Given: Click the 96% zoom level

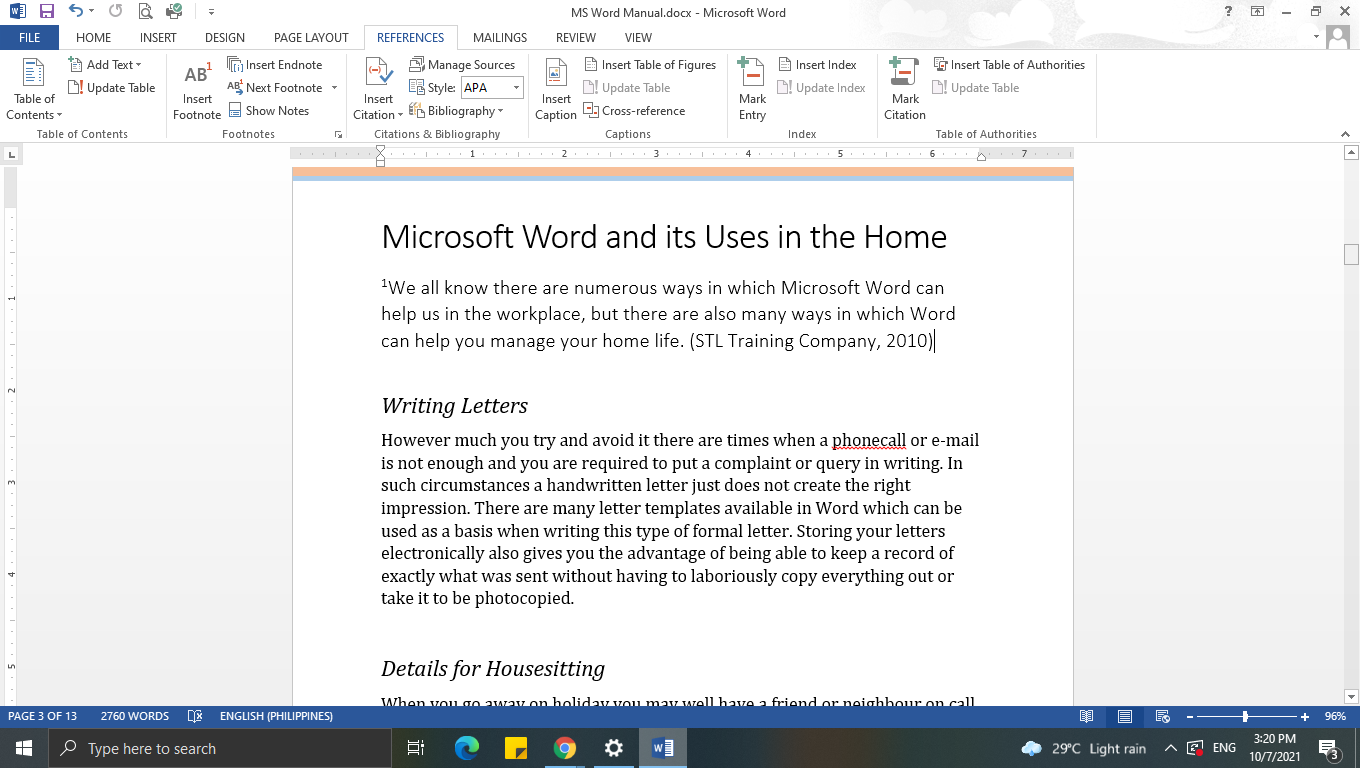Looking at the screenshot, I should [1335, 716].
